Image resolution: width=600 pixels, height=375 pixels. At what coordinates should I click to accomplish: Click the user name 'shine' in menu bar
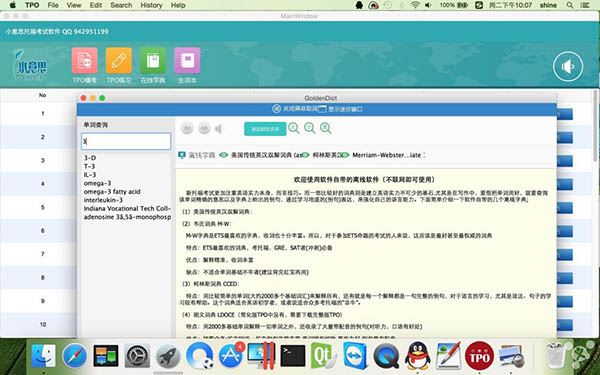(548, 5)
